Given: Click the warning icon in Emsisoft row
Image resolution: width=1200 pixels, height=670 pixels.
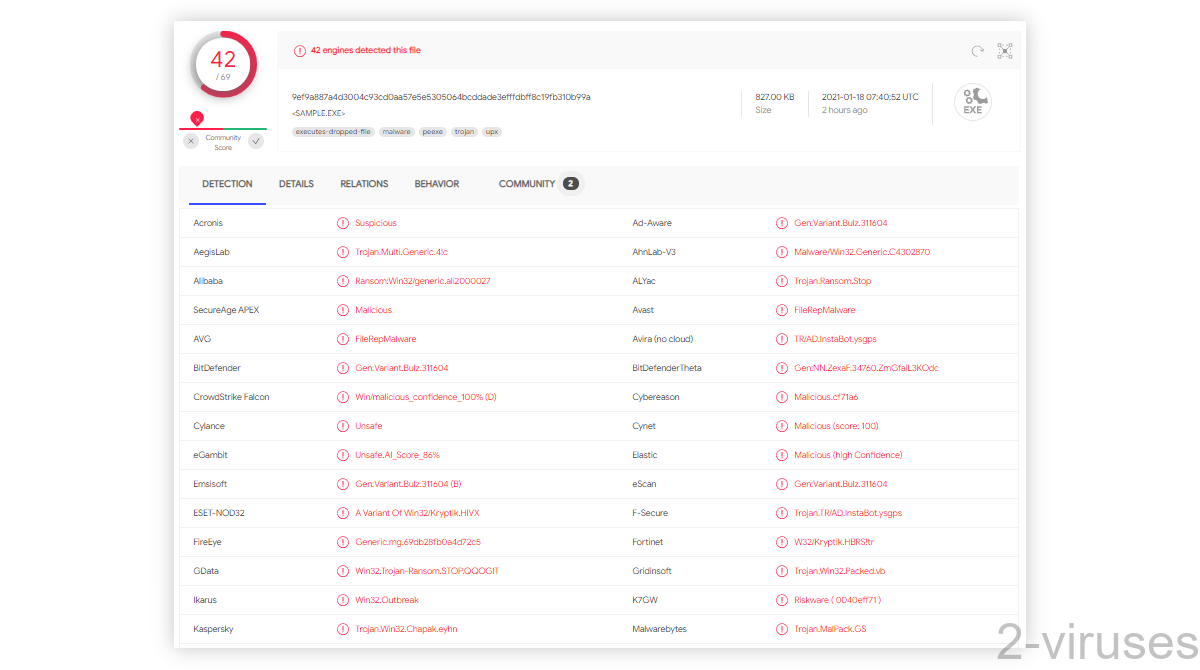Looking at the screenshot, I should tap(343, 484).
